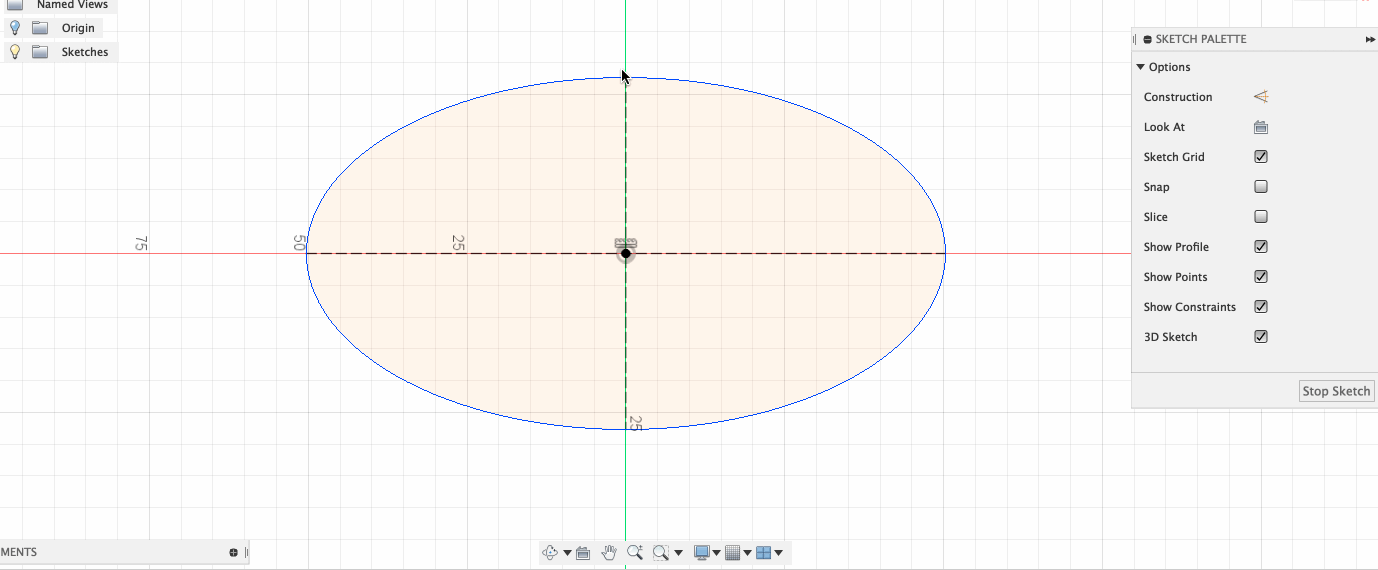Click the Look At icon in navigation bar

click(x=583, y=552)
